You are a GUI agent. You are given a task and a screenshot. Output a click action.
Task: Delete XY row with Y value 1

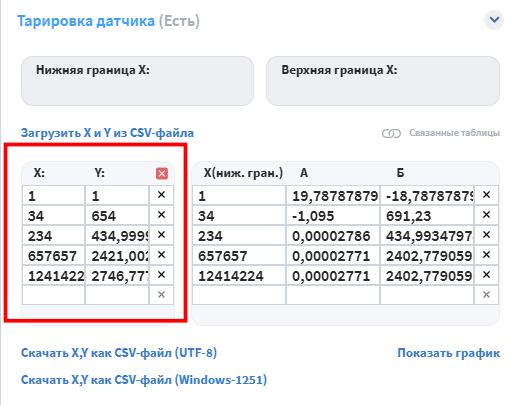pyautogui.click(x=161, y=195)
